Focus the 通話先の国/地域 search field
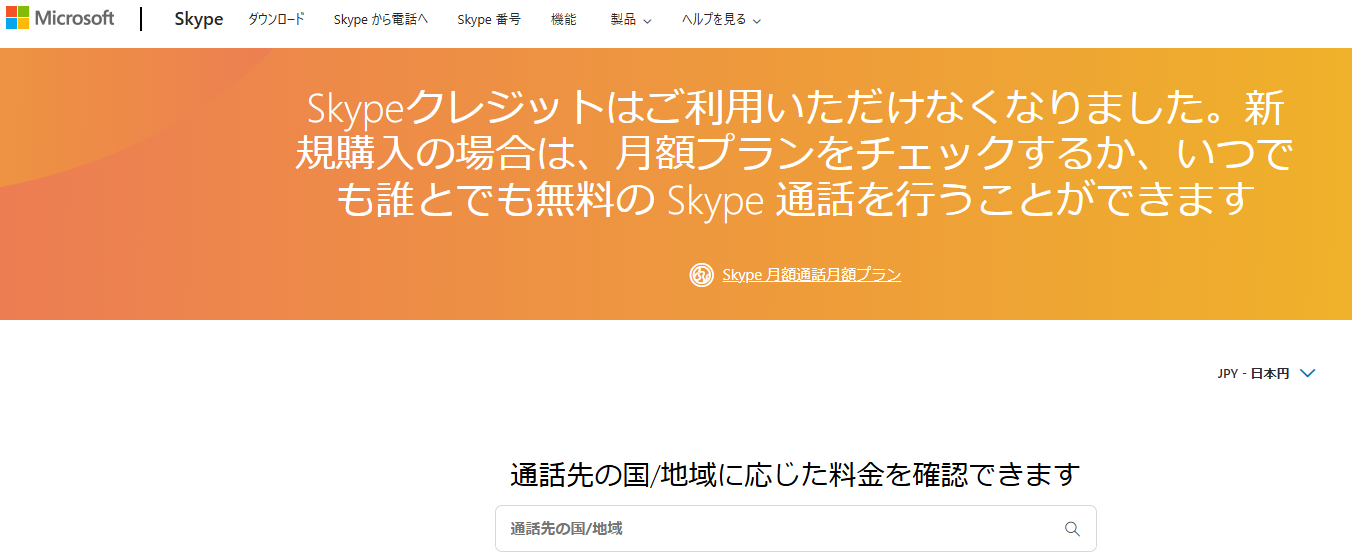This screenshot has width=1352, height=555. tap(780, 528)
